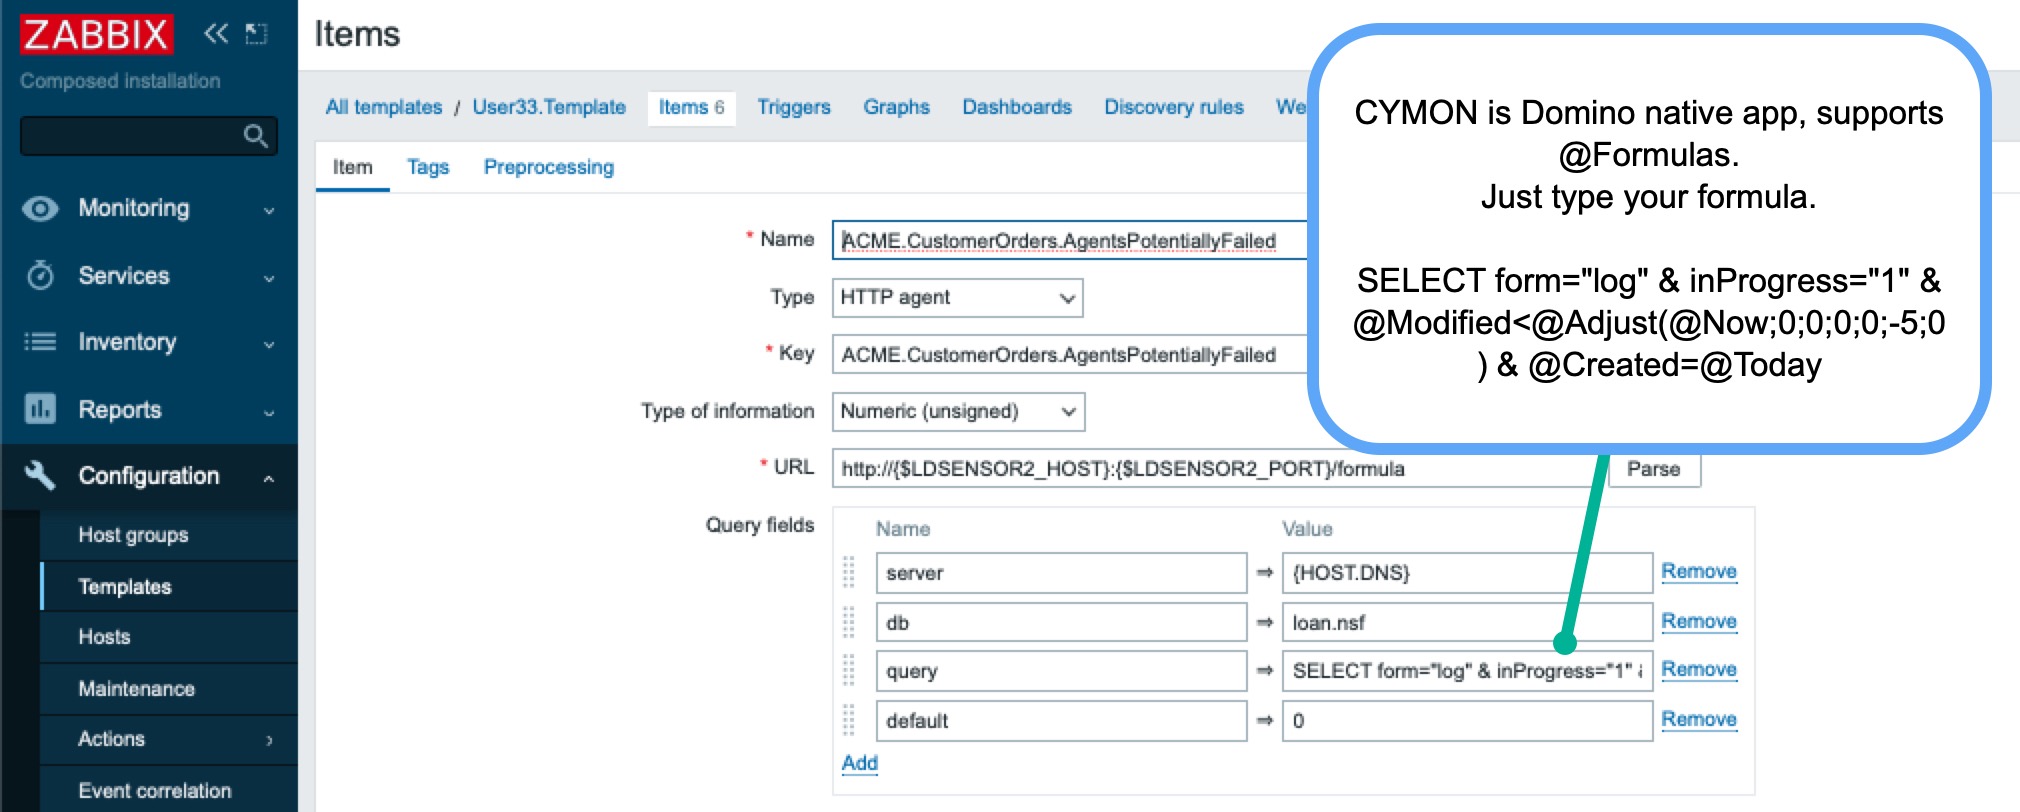The image size is (2020, 812).
Task: Click the server name field
Action: tap(1061, 573)
